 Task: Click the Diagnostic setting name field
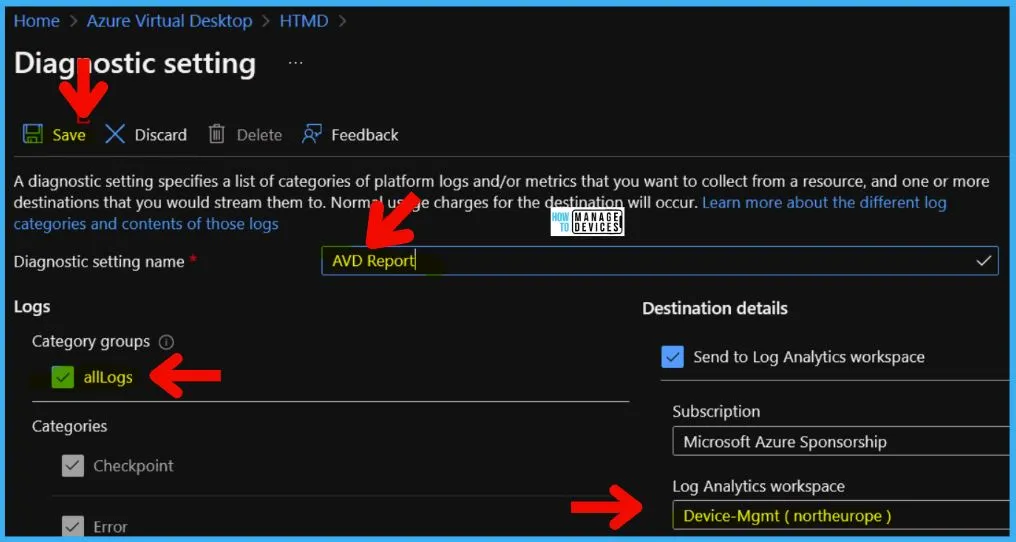(660, 261)
